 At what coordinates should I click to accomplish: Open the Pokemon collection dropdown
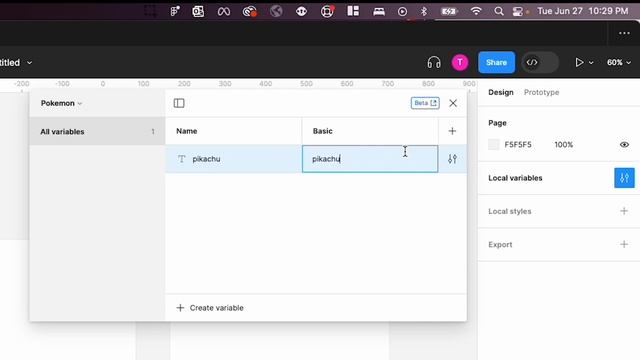coord(61,103)
